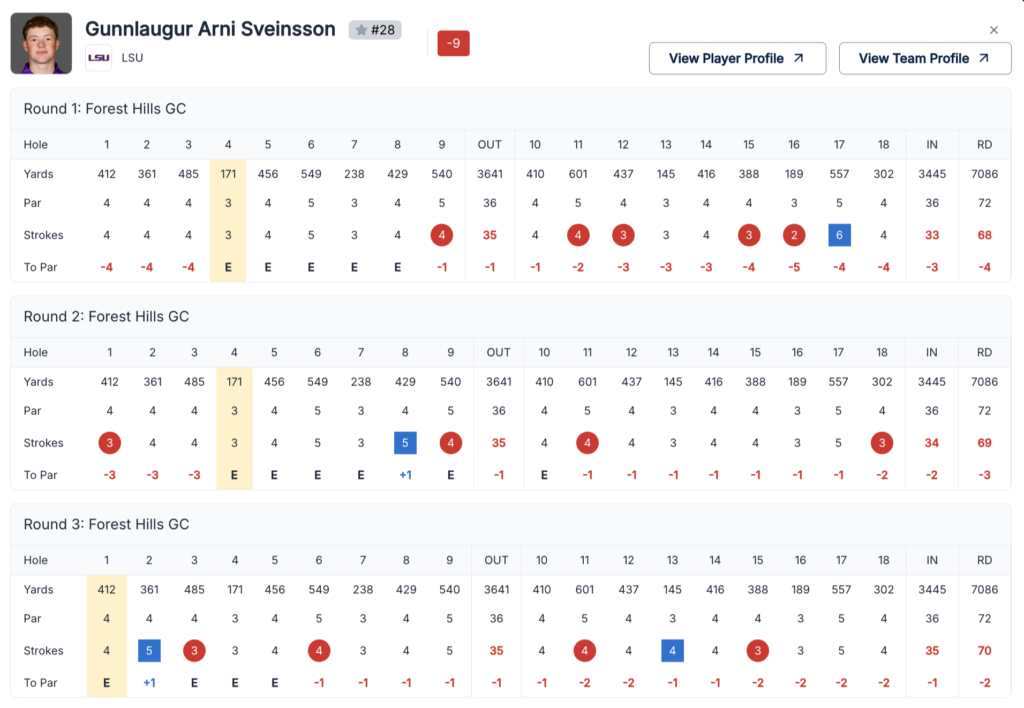Viewport: 1024px width, 708px height.
Task: Close the scorecard with the X icon
Action: point(993,30)
